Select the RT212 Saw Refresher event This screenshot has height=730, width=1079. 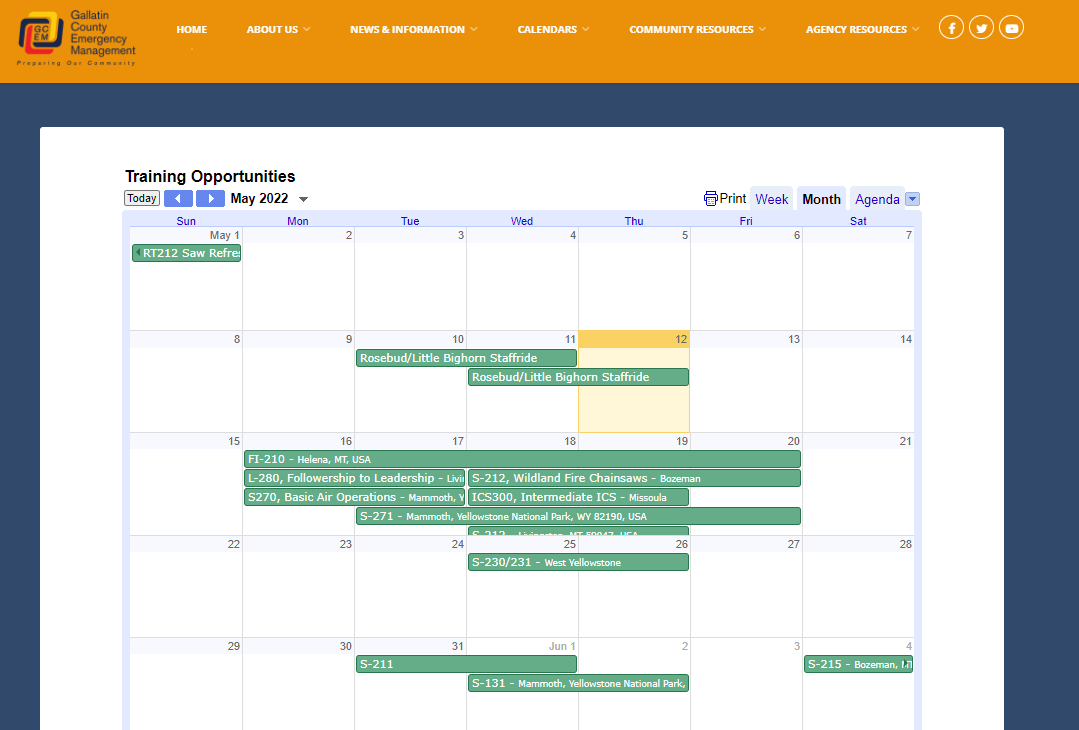pyautogui.click(x=190, y=253)
